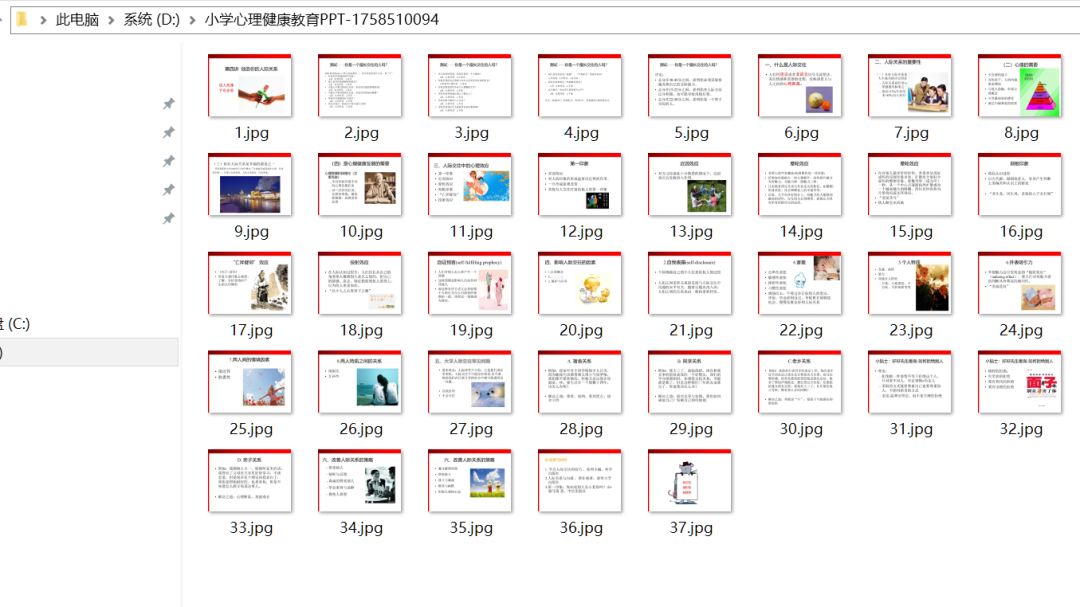The width and height of the screenshot is (1080, 607).
Task: Select 32.jpg thumbnail with red 面子 text
Action: click(x=1020, y=382)
